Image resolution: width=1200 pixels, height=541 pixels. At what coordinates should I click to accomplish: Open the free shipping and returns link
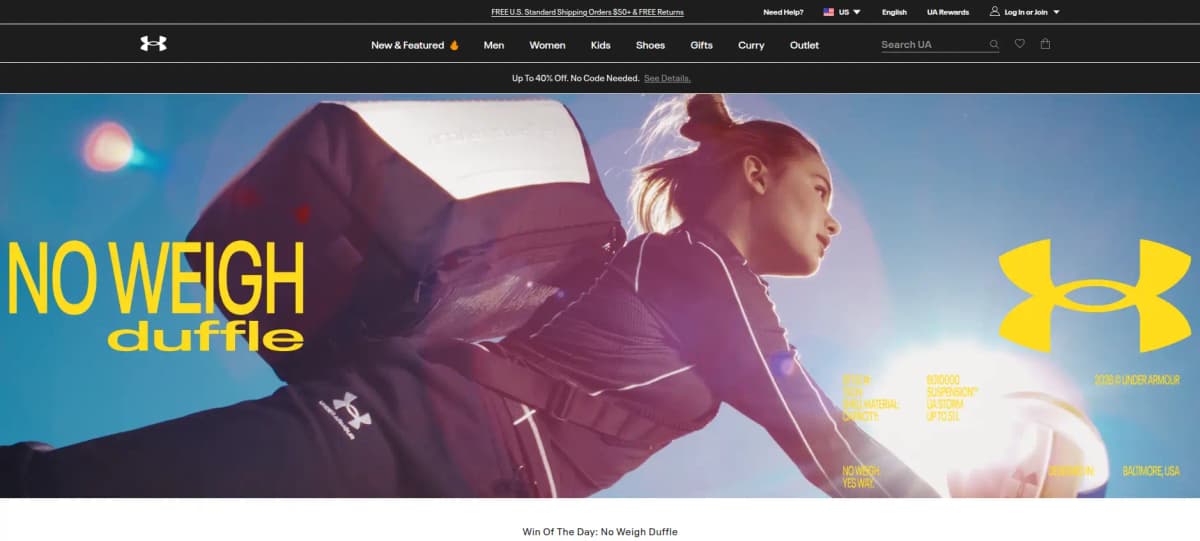pos(588,12)
